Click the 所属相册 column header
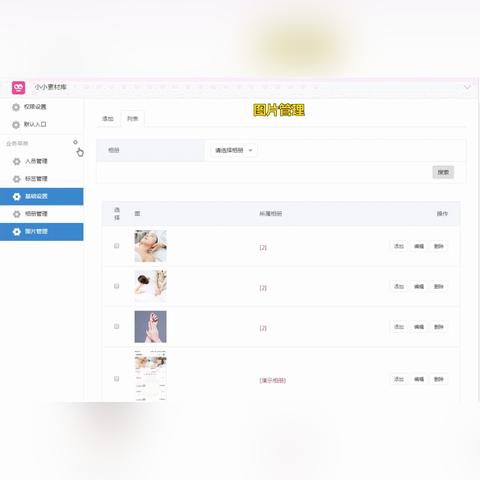 (x=271, y=214)
